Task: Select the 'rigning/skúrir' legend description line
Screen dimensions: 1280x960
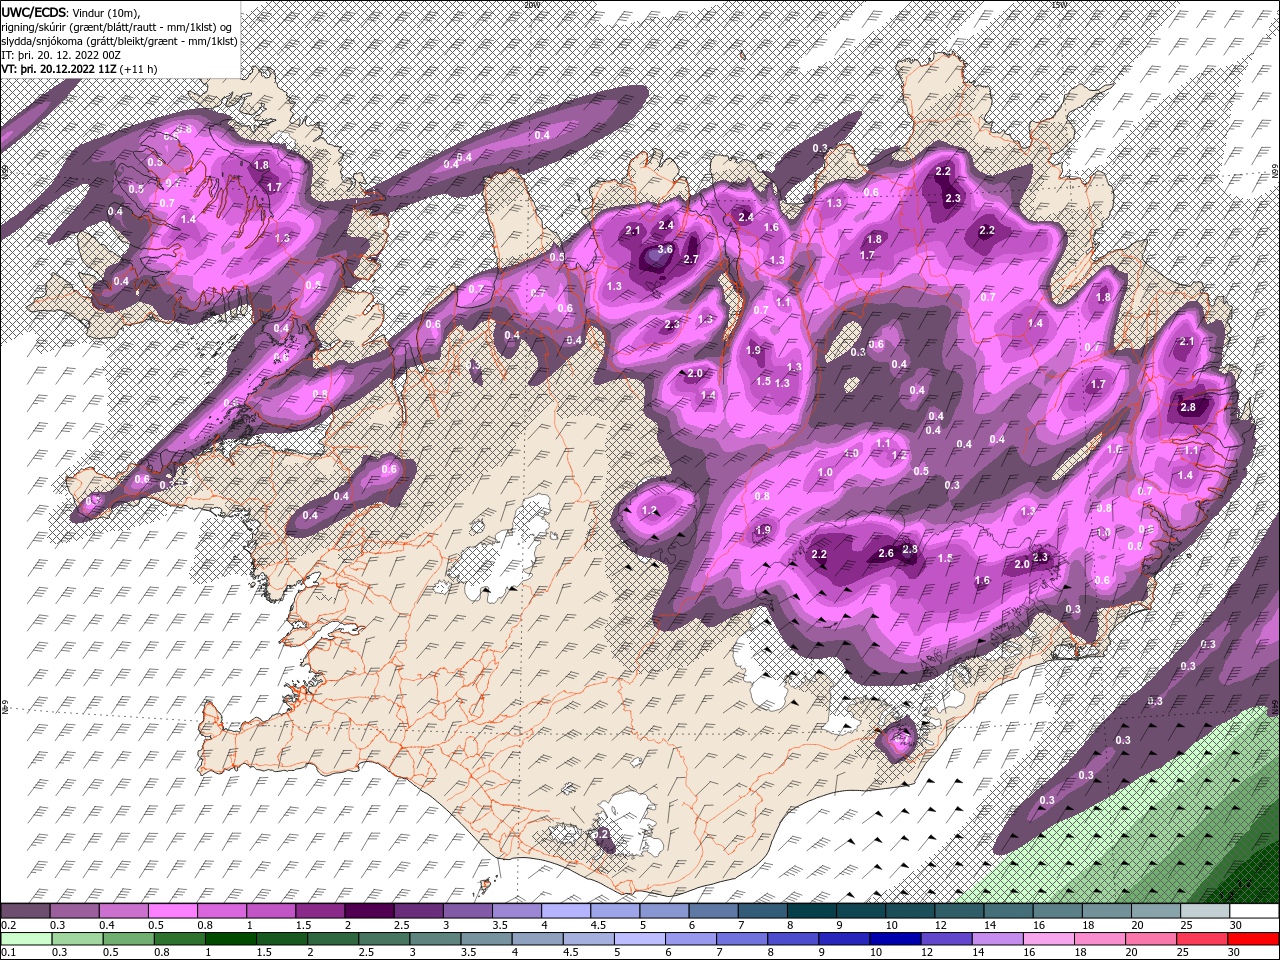Action: (117, 26)
